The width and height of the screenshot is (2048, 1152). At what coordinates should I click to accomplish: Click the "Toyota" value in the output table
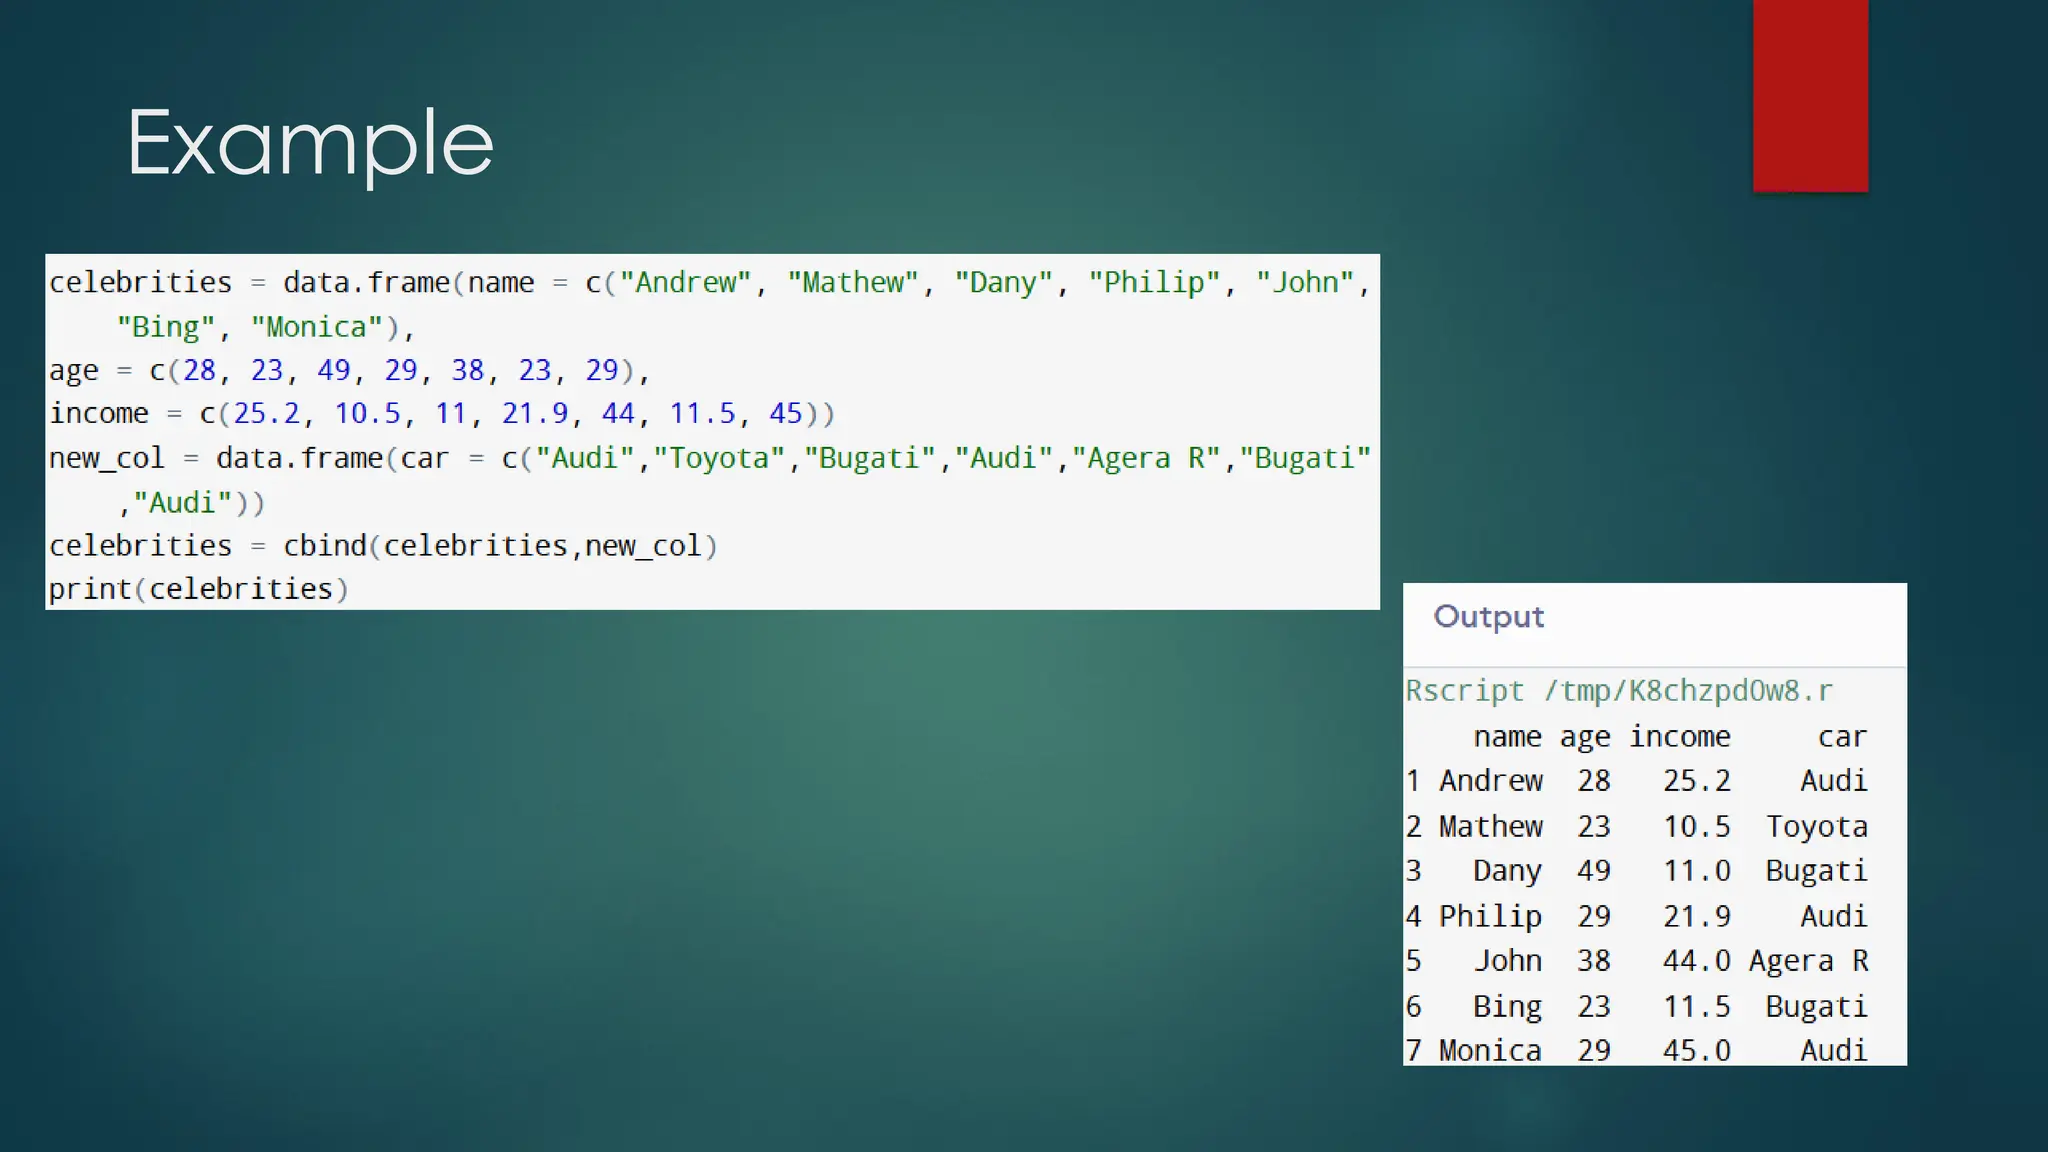(x=1816, y=827)
